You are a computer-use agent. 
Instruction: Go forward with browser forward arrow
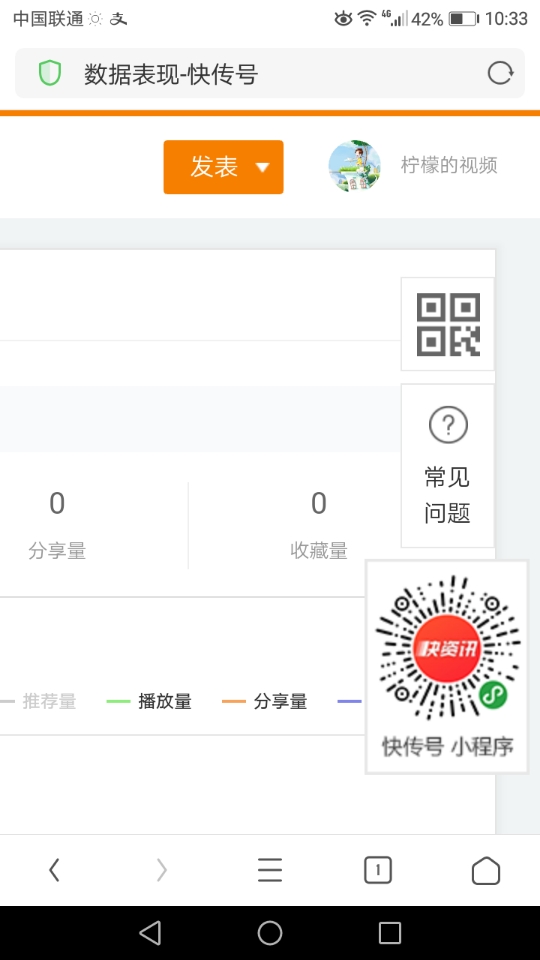pos(162,870)
